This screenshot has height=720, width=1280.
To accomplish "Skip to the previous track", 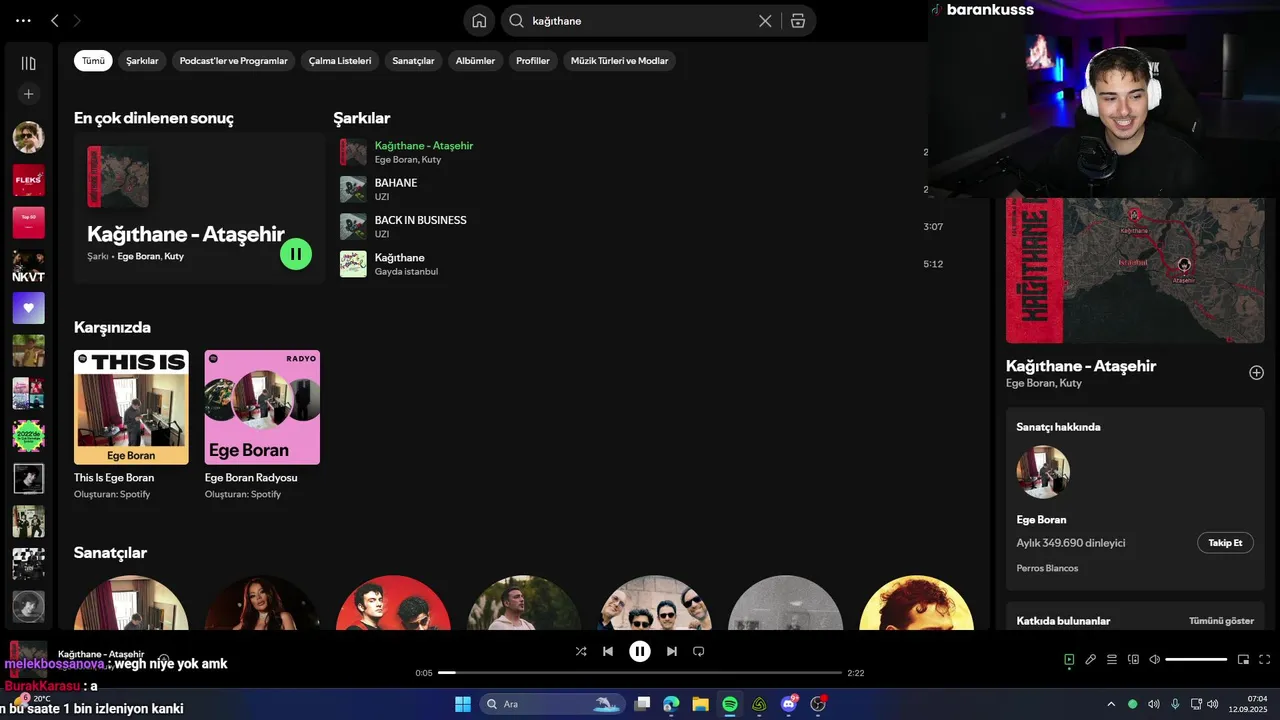I will [x=608, y=651].
